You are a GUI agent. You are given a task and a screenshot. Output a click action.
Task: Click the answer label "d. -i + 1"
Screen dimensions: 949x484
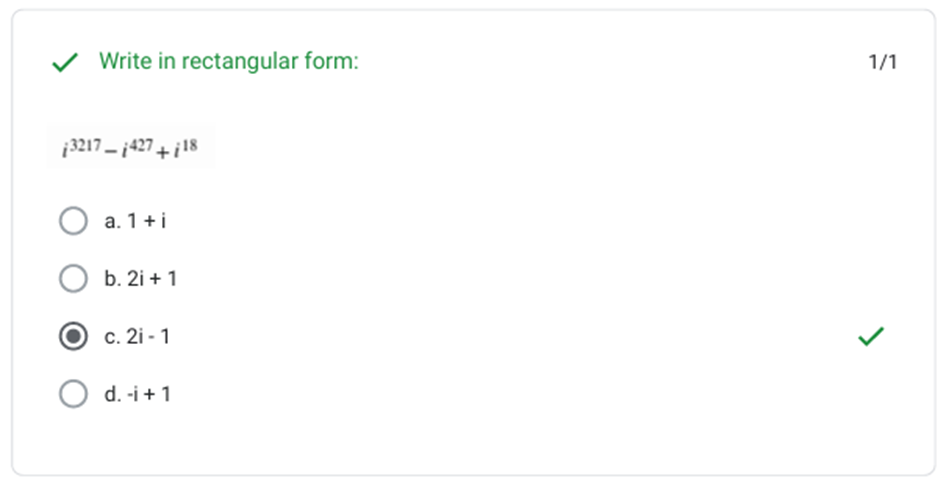pos(137,394)
